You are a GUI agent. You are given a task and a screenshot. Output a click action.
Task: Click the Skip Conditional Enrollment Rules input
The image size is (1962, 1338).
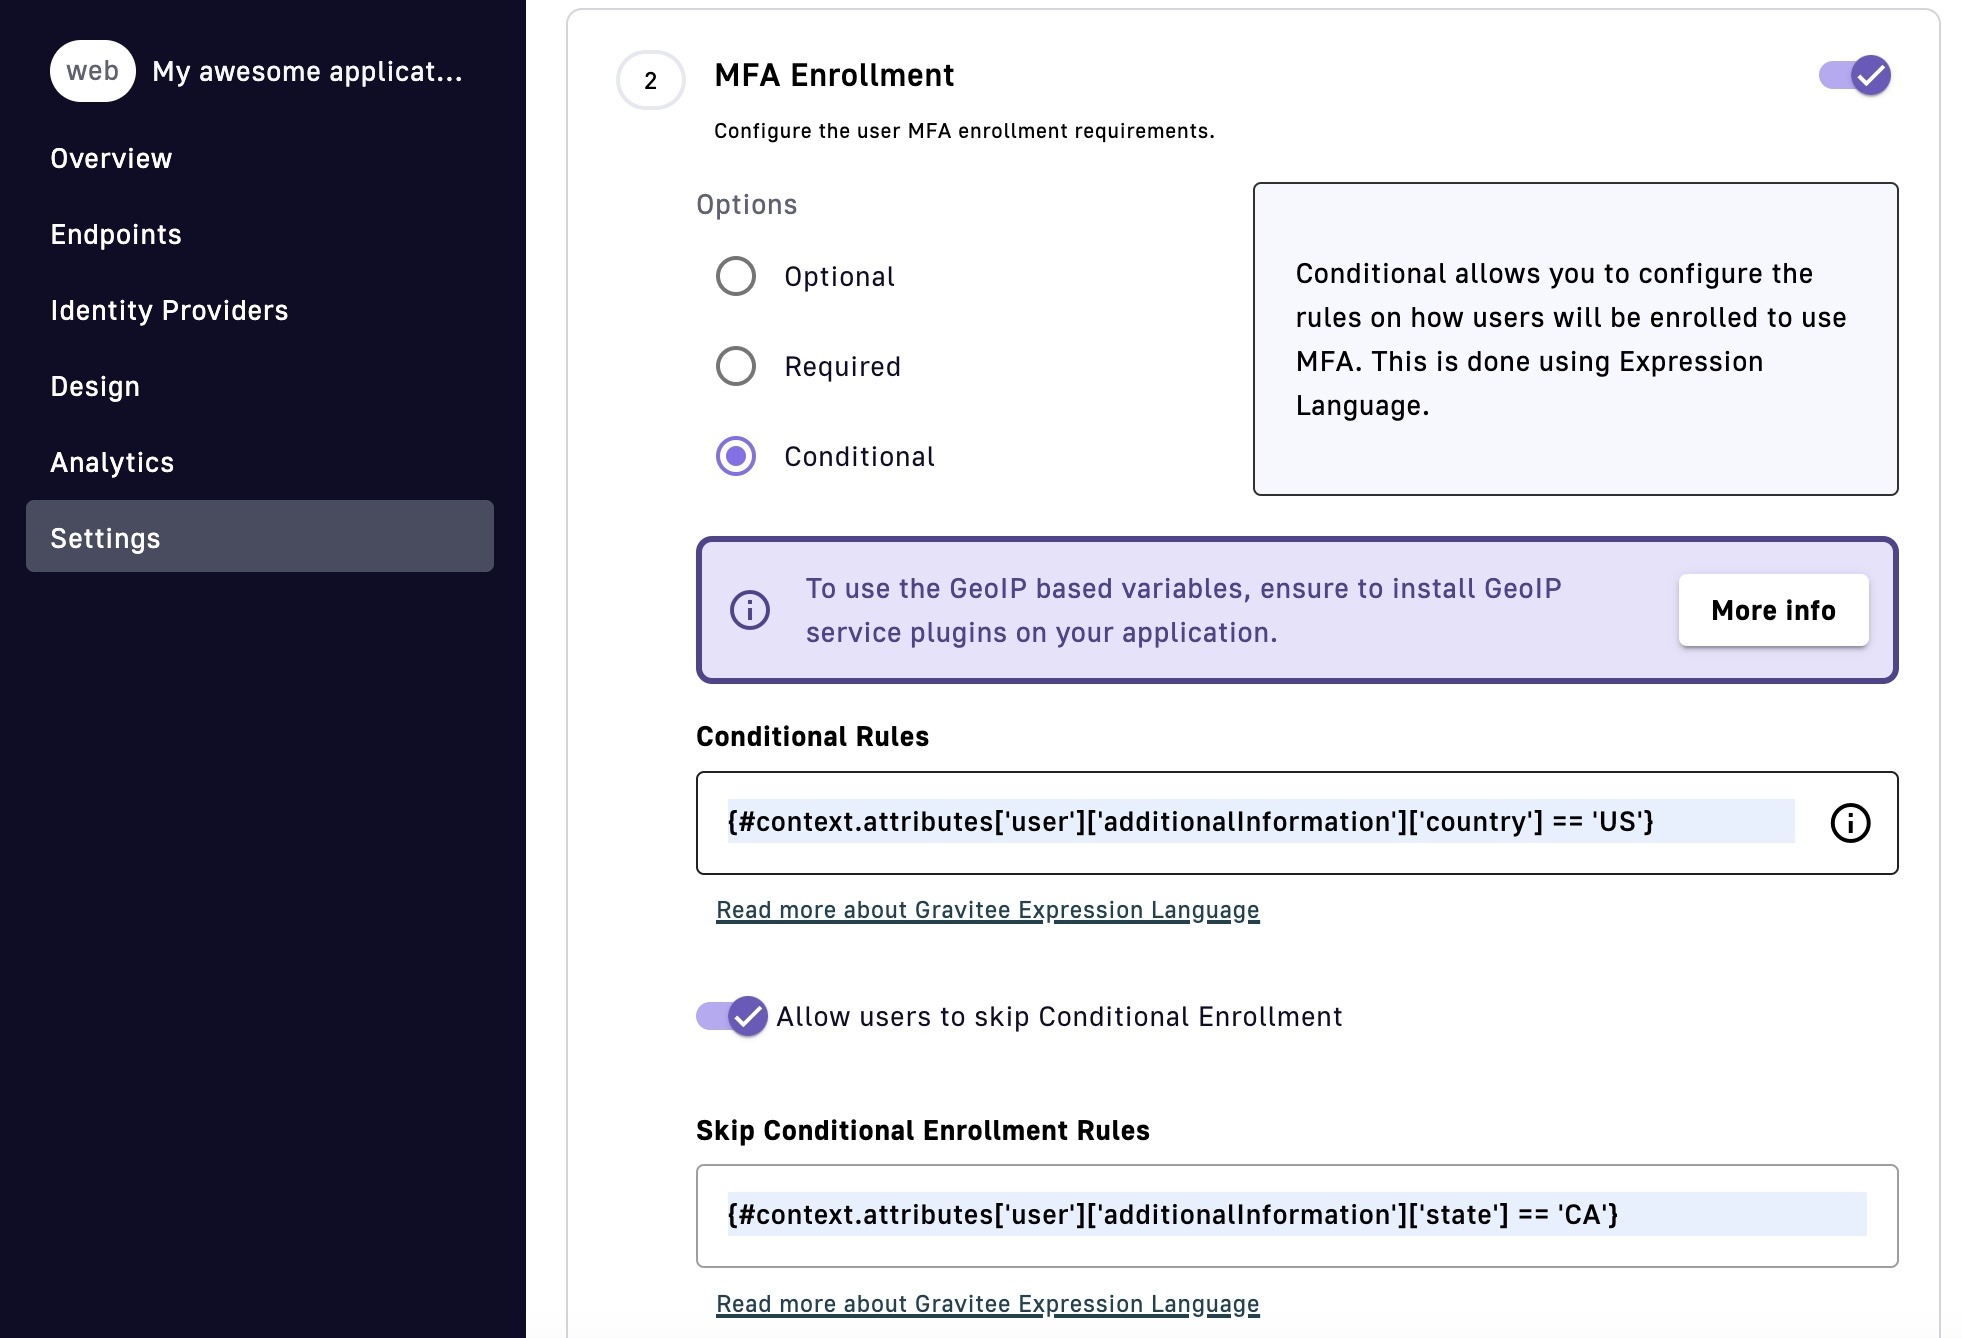[x=1297, y=1215]
